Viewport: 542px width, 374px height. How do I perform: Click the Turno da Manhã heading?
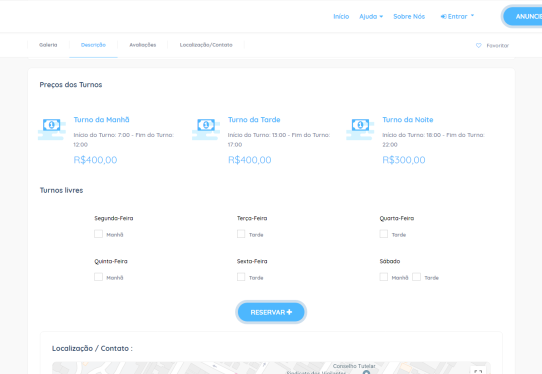(x=101, y=120)
